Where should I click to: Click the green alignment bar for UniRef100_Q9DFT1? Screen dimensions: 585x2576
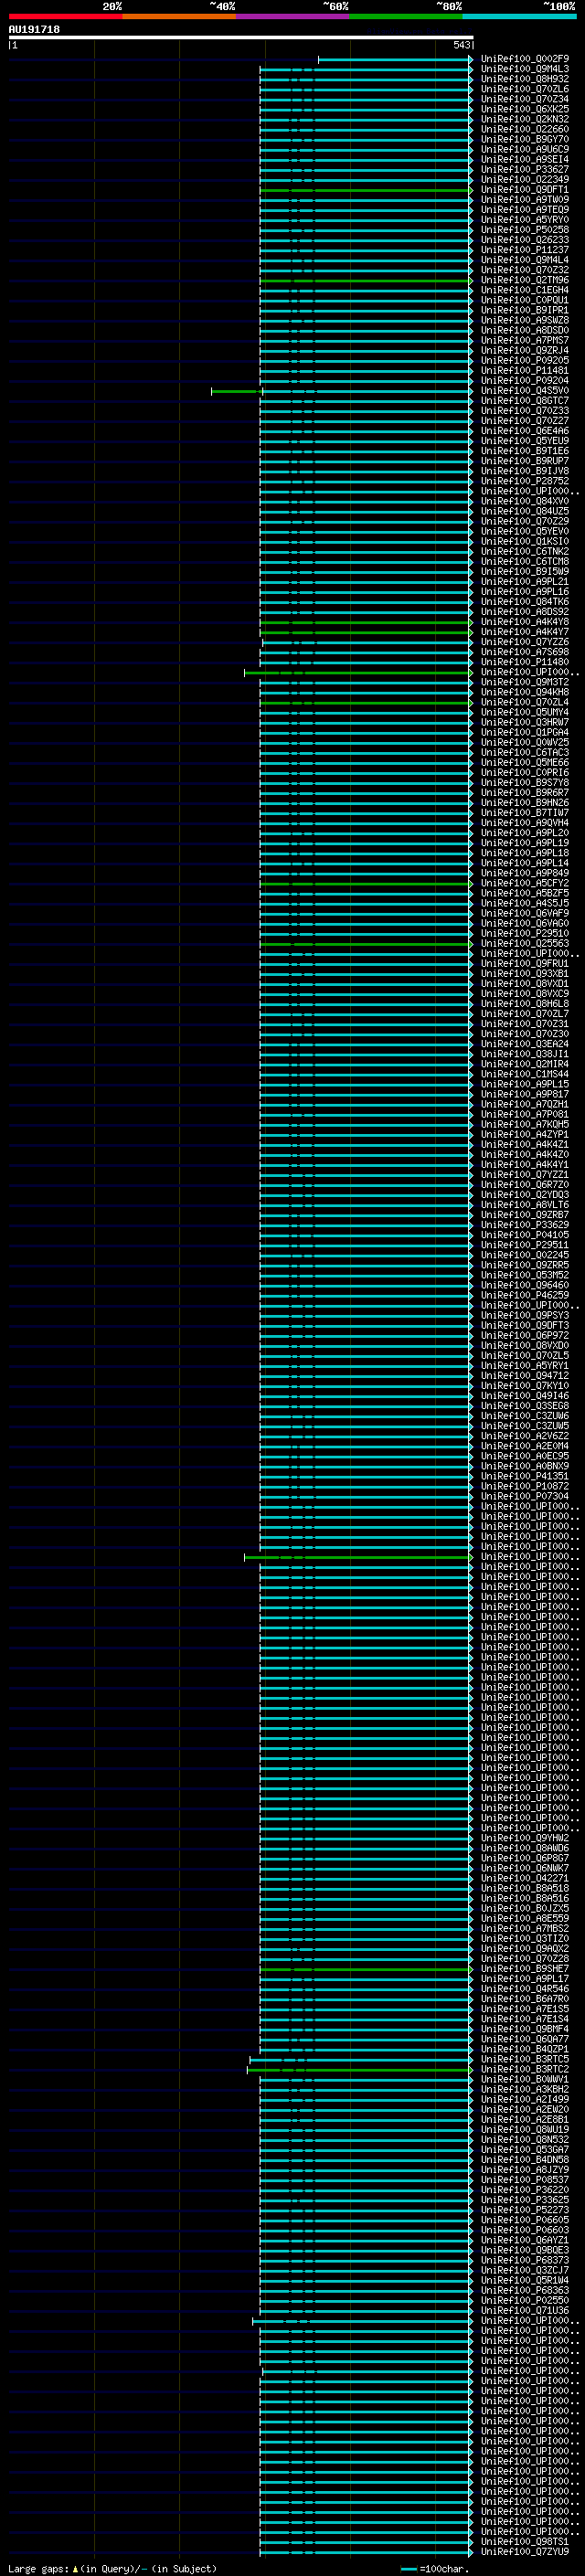[365, 190]
